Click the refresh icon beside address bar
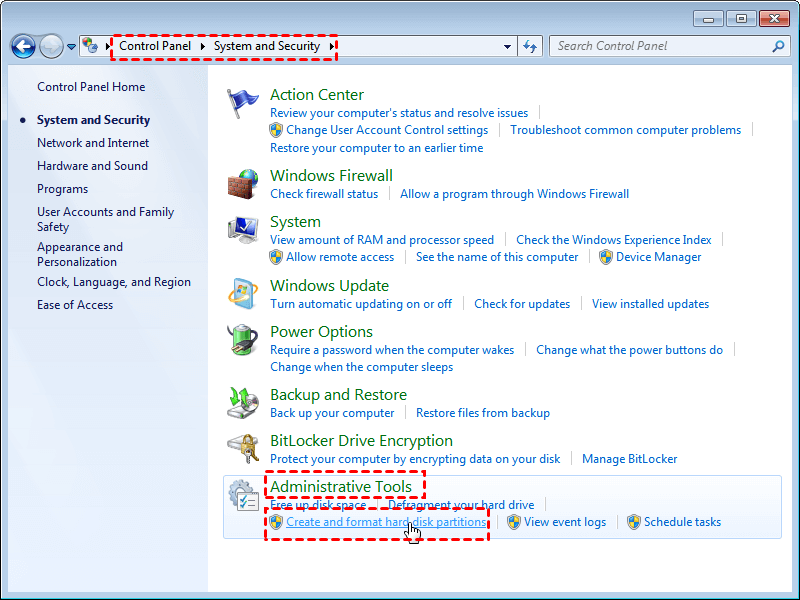The image size is (800, 600). 530,47
